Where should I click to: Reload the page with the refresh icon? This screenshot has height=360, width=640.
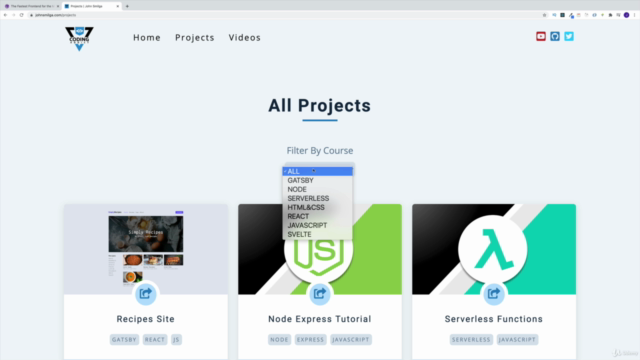[x=22, y=15]
